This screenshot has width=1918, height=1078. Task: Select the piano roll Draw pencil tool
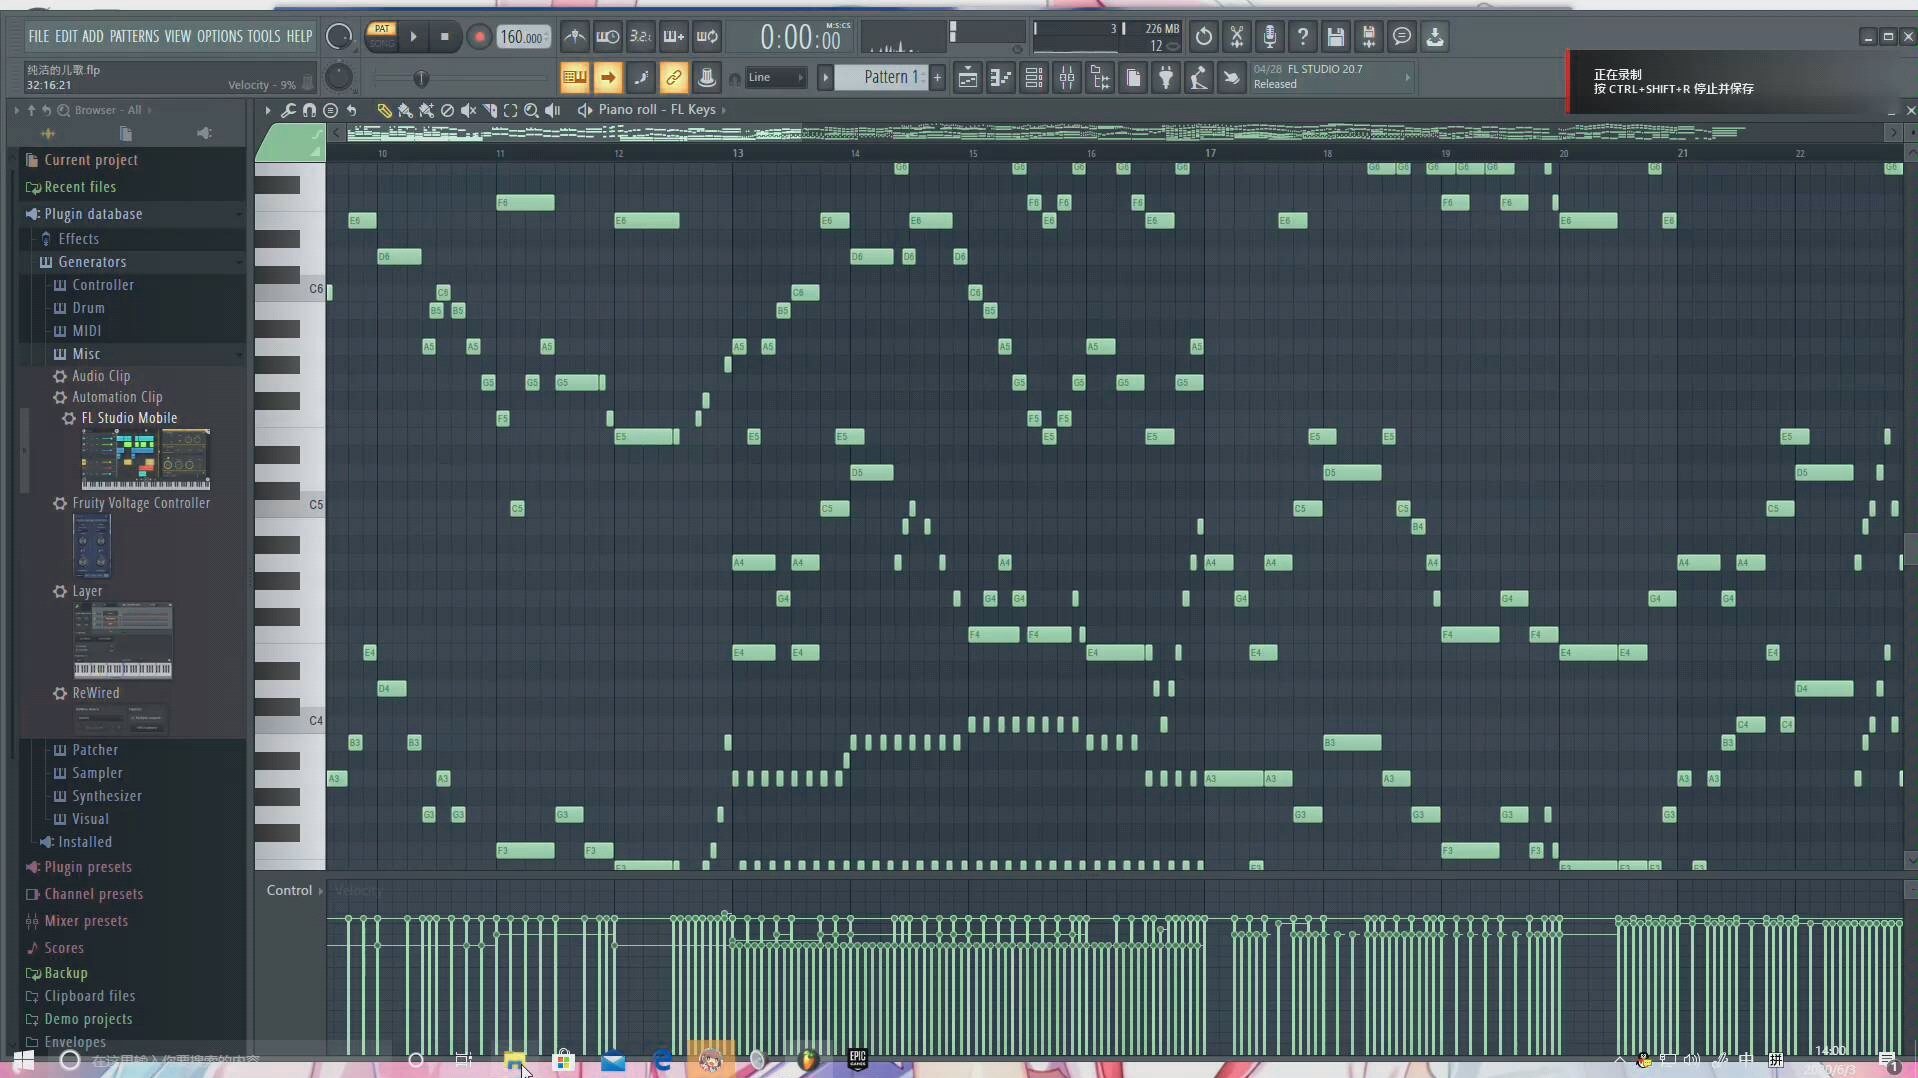tap(384, 110)
